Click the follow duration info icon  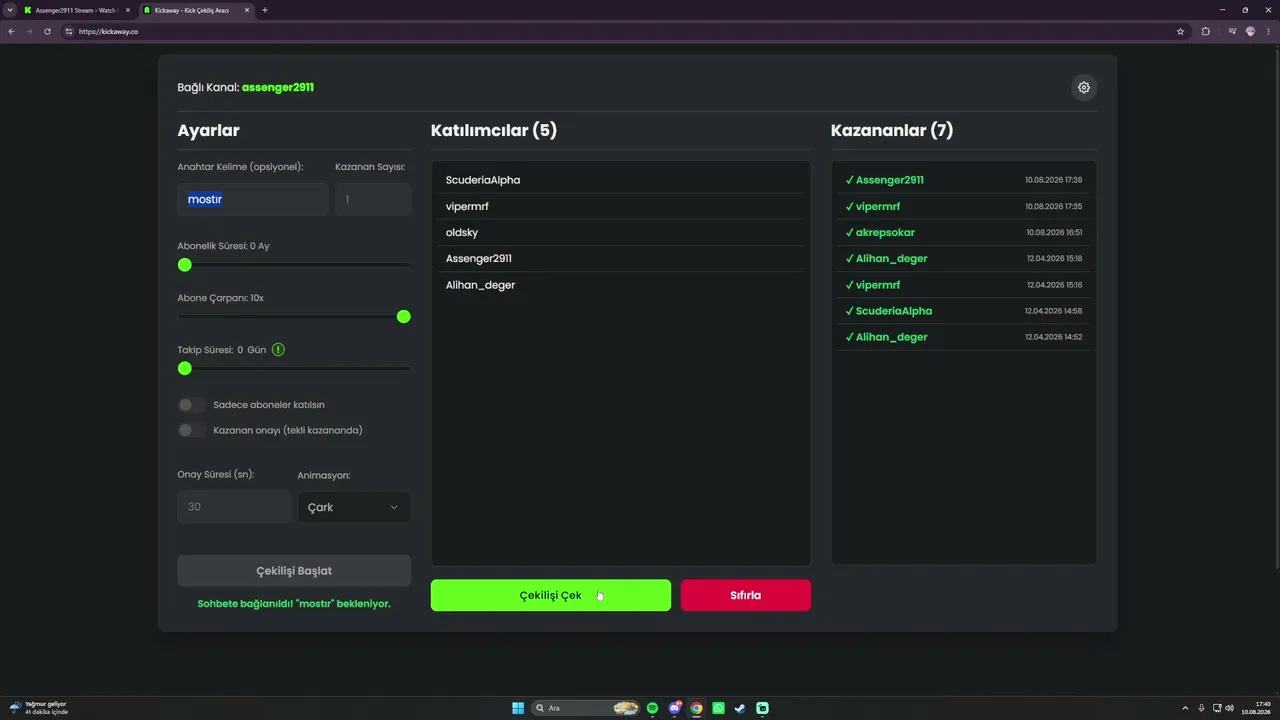click(x=278, y=350)
